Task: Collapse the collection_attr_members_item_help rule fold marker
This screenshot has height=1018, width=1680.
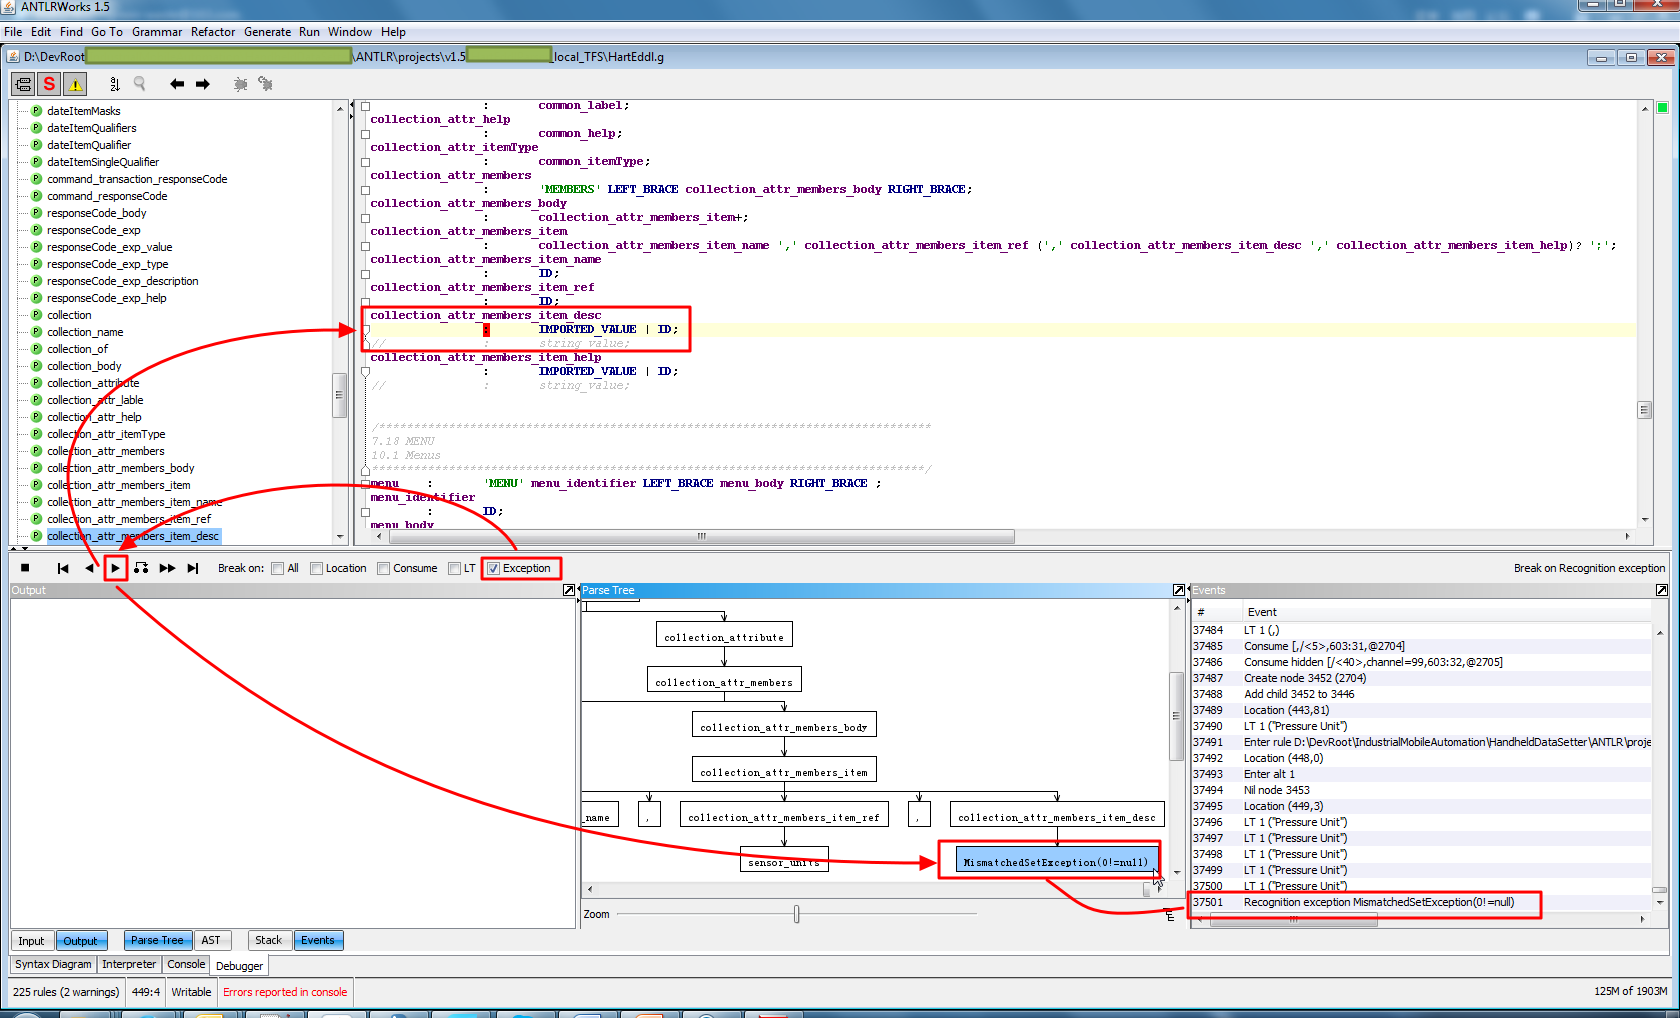Action: point(366,371)
